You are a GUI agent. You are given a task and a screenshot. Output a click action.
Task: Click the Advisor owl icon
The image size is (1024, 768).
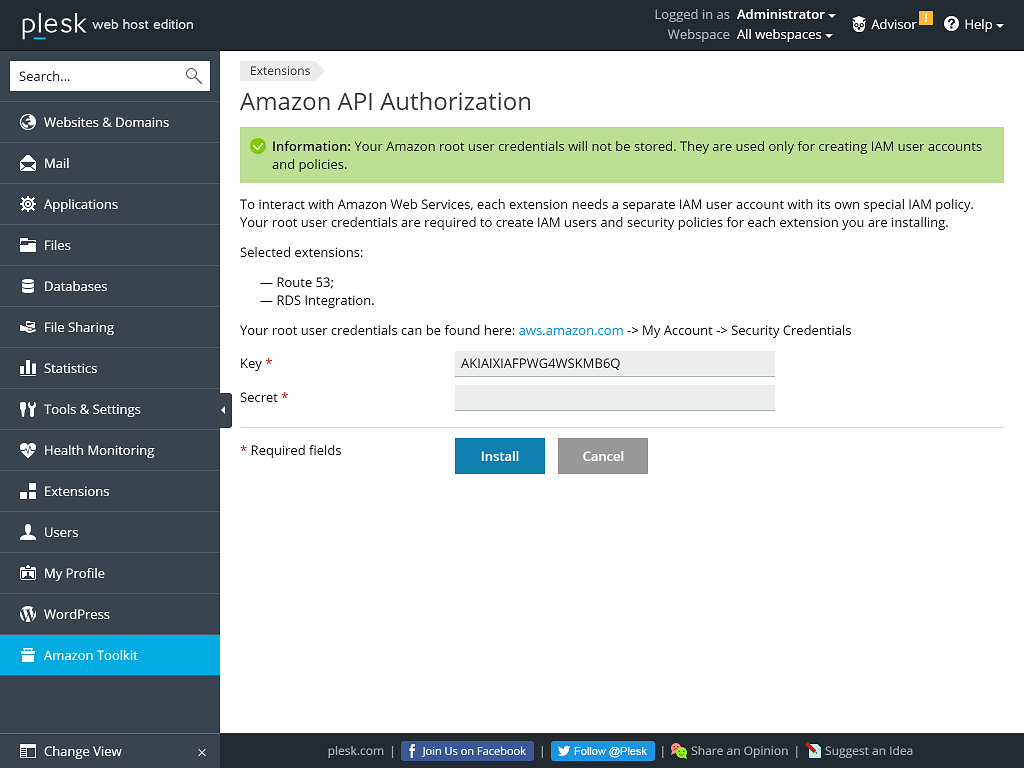[859, 25]
